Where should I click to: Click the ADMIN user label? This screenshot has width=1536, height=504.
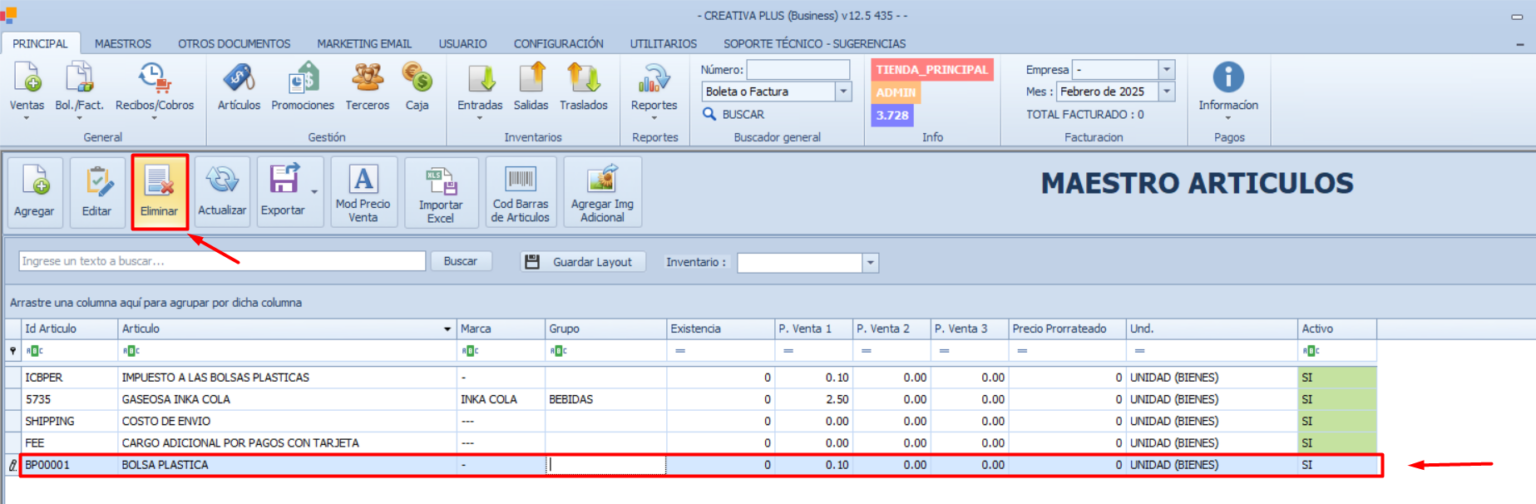(x=895, y=92)
